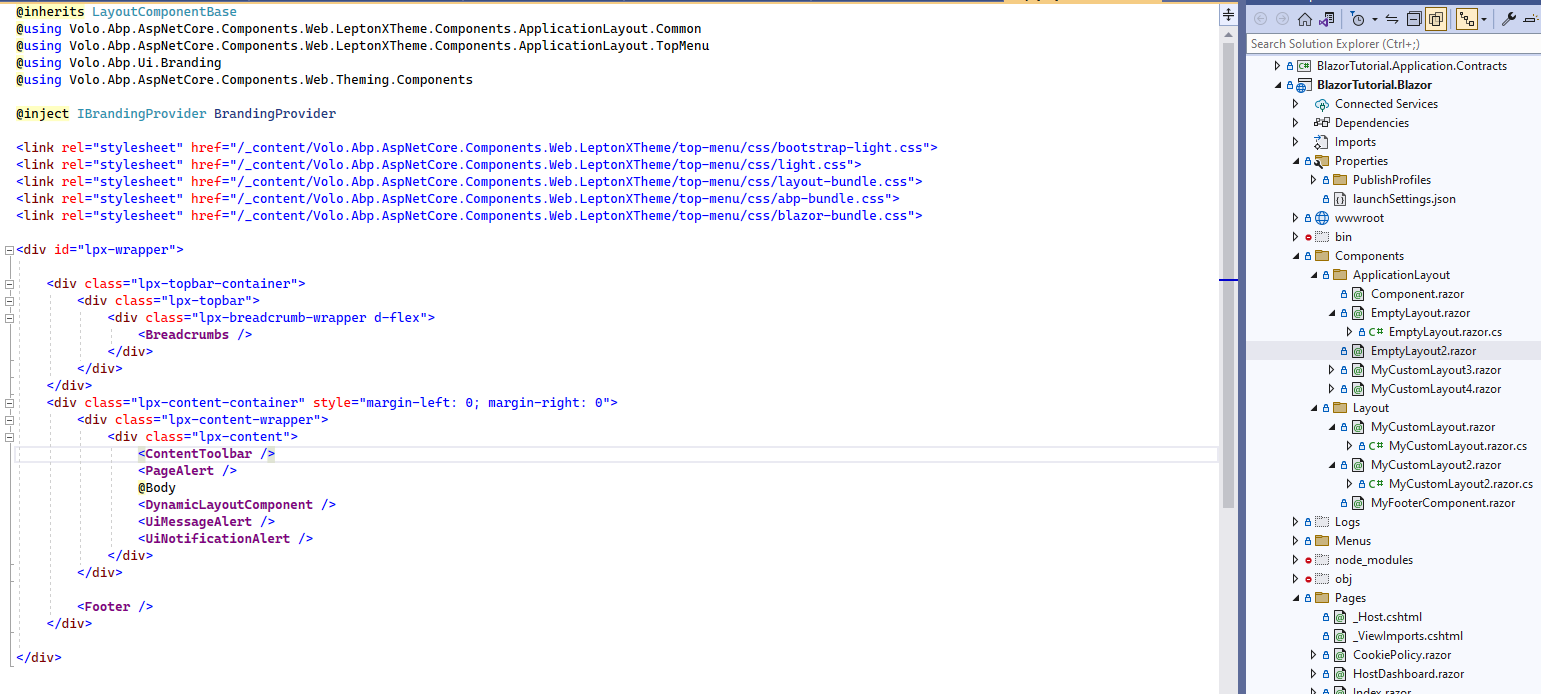Select the Menus folder in the tree

pos(1353,541)
